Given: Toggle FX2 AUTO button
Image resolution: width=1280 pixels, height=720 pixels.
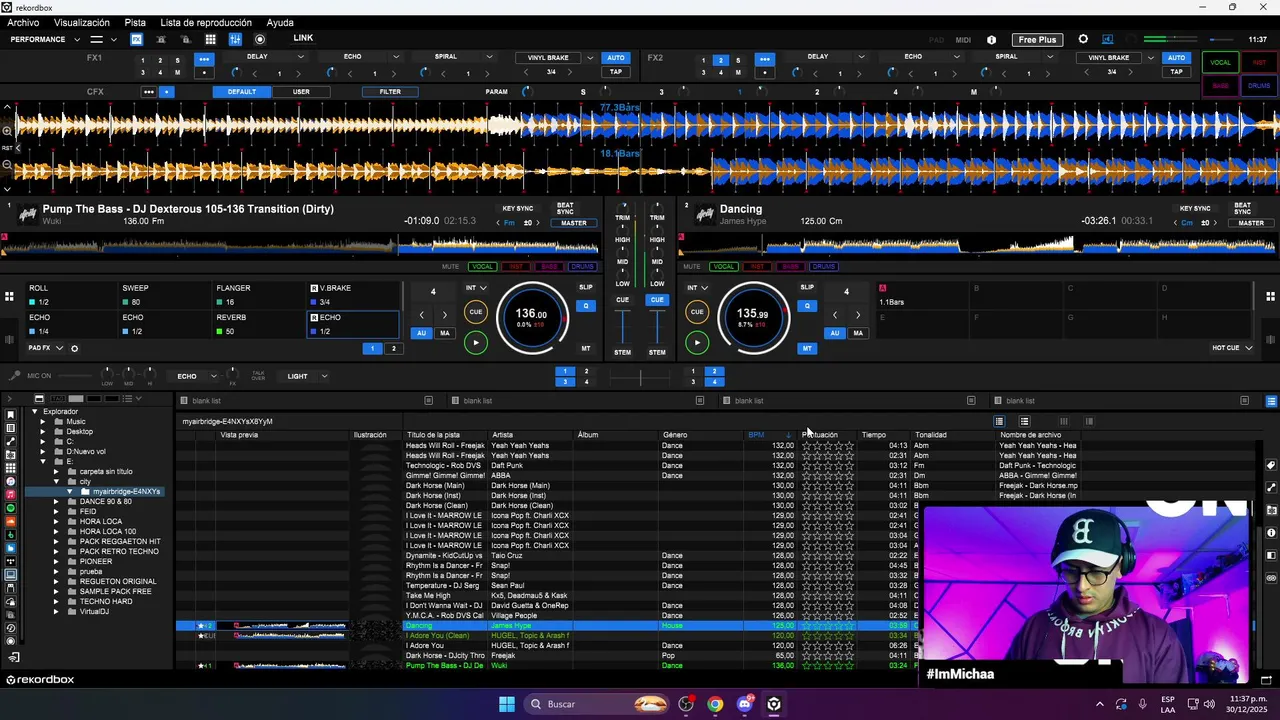Looking at the screenshot, I should click(x=1176, y=57).
